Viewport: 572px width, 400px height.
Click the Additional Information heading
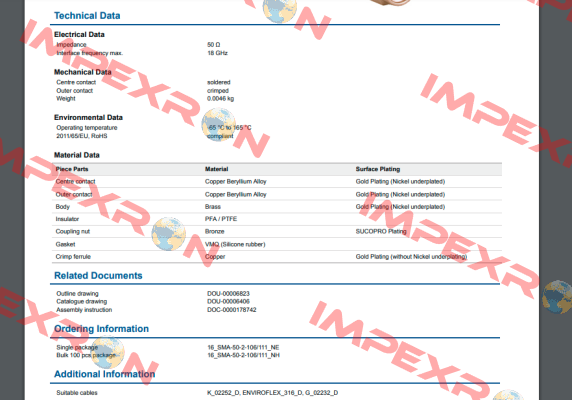click(x=104, y=374)
